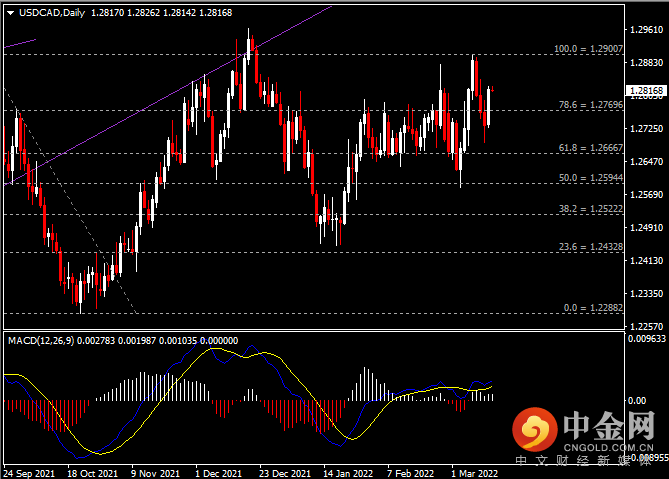Viewport: 669px width, 479px height.
Task: Click the 1.28830 price axis value
Action: (x=646, y=63)
